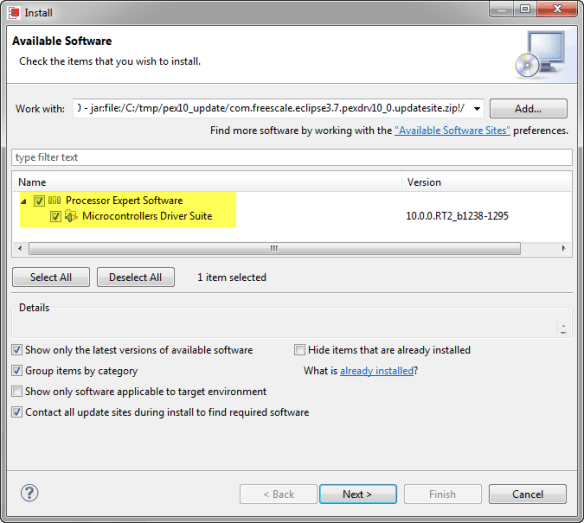Click the Add... button

529,109
